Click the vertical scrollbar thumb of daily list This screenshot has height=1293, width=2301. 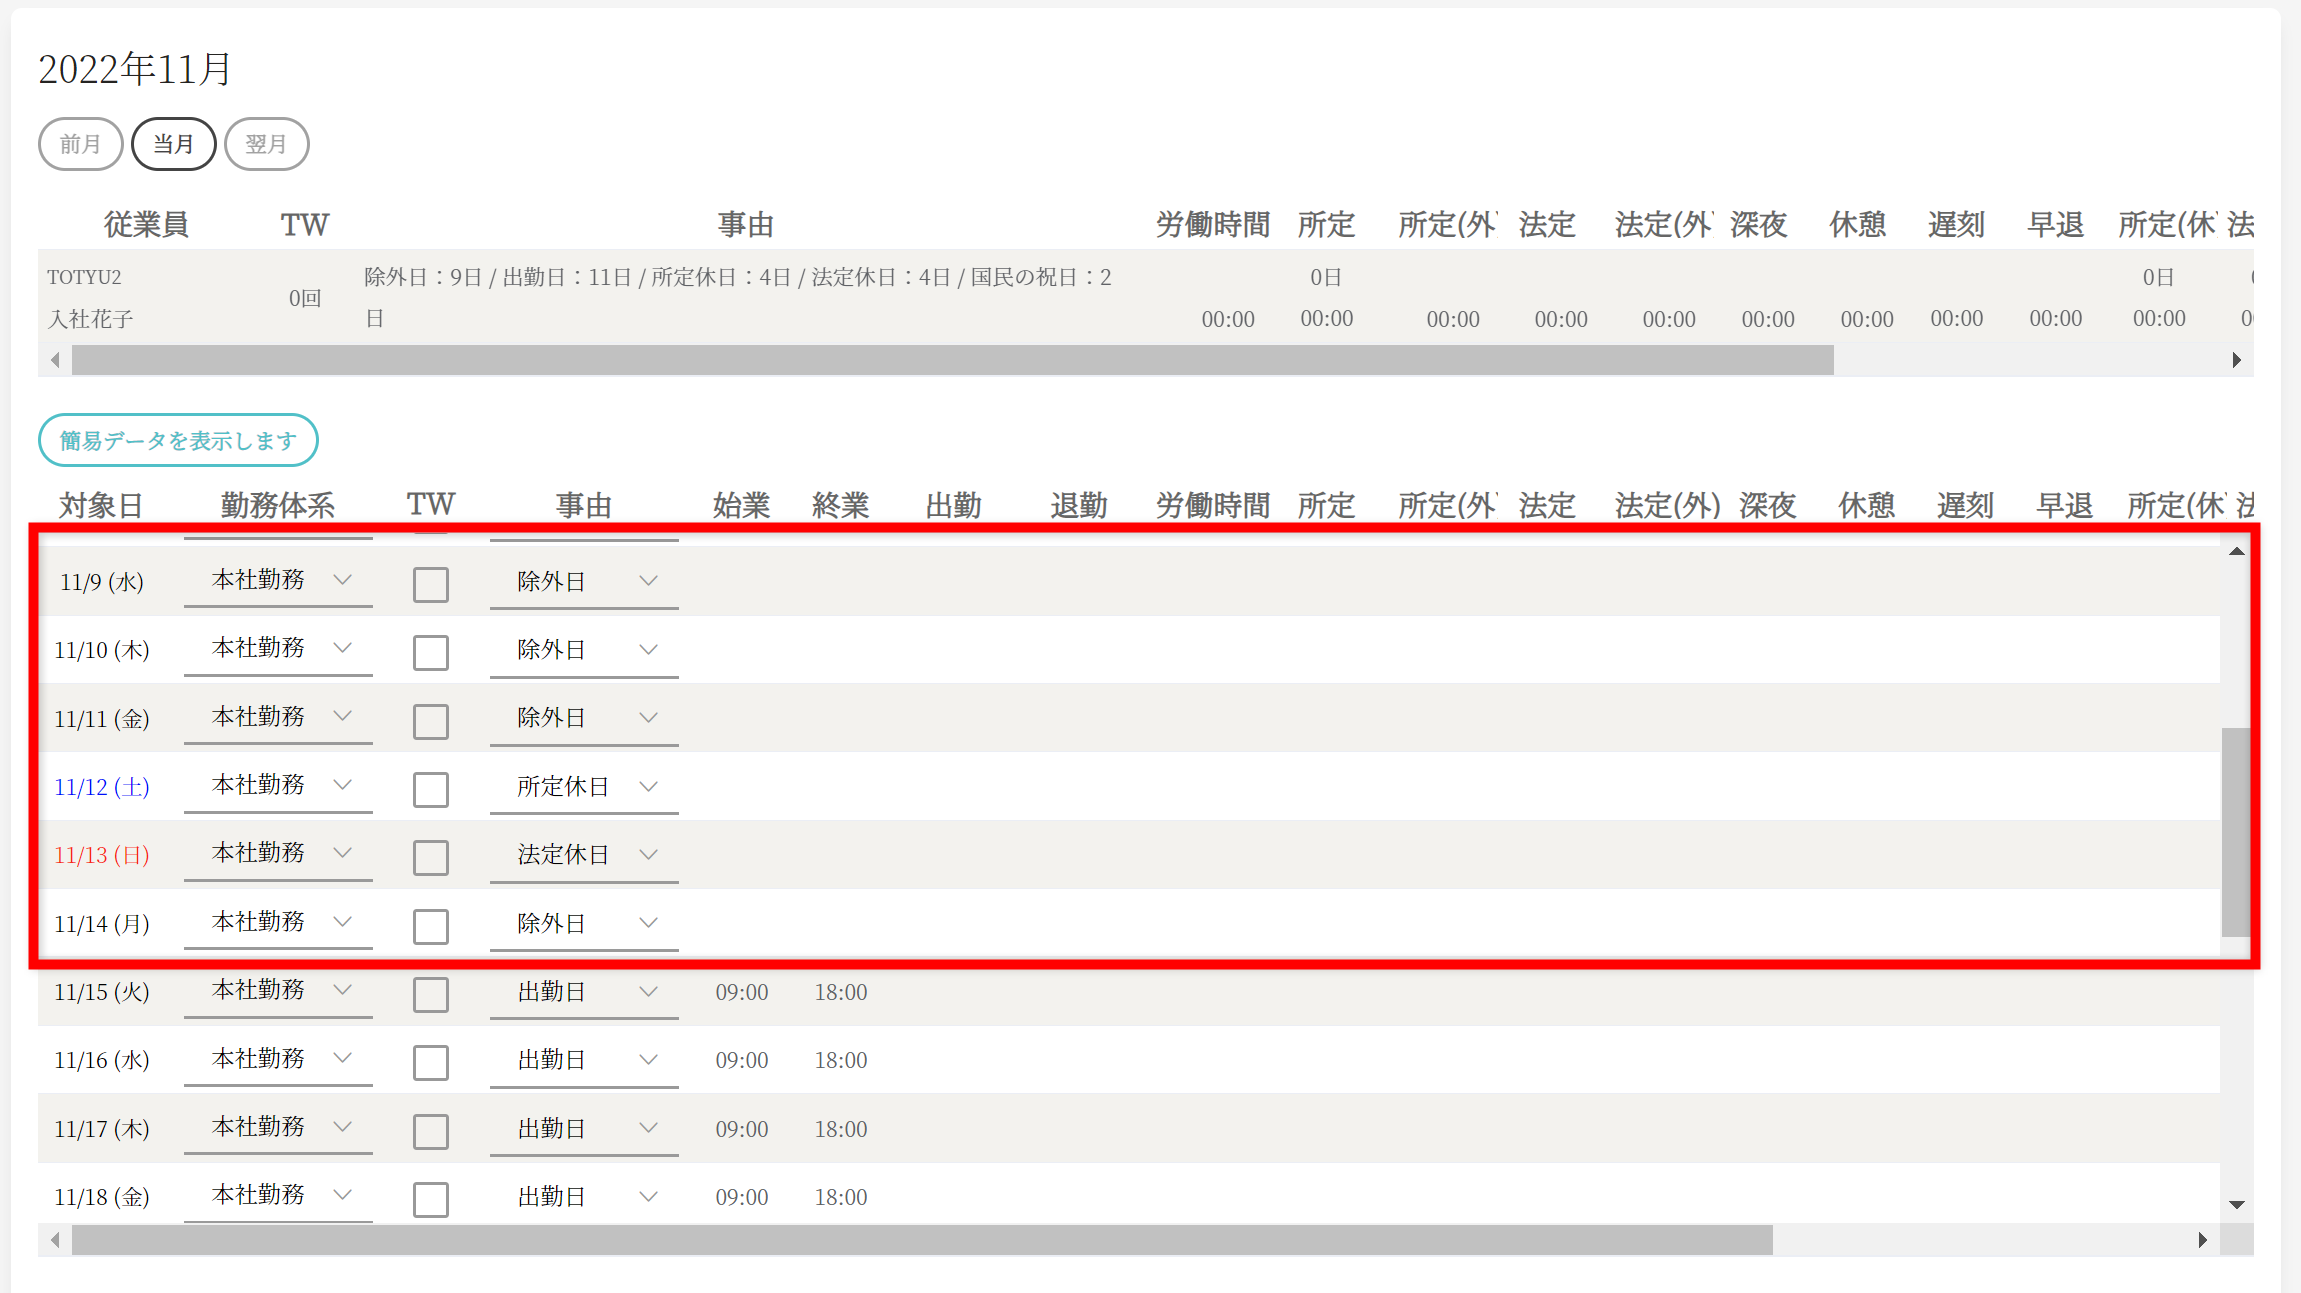pyautogui.click(x=2234, y=830)
